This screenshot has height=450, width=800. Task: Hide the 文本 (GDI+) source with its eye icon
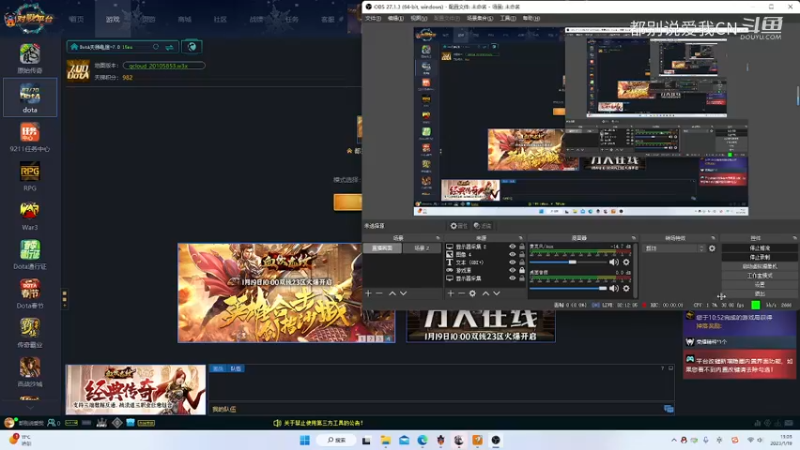coord(512,262)
